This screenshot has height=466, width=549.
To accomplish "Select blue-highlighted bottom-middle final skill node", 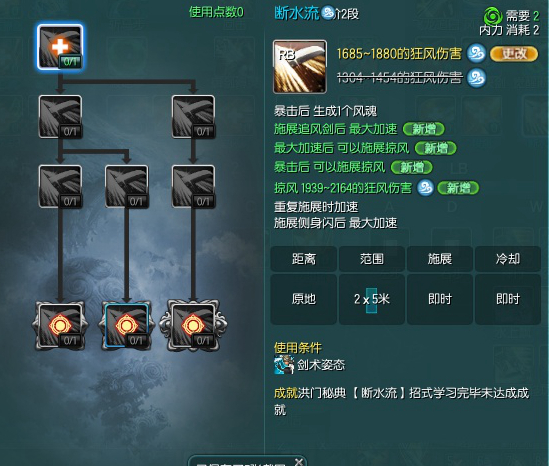I will 127,325.
